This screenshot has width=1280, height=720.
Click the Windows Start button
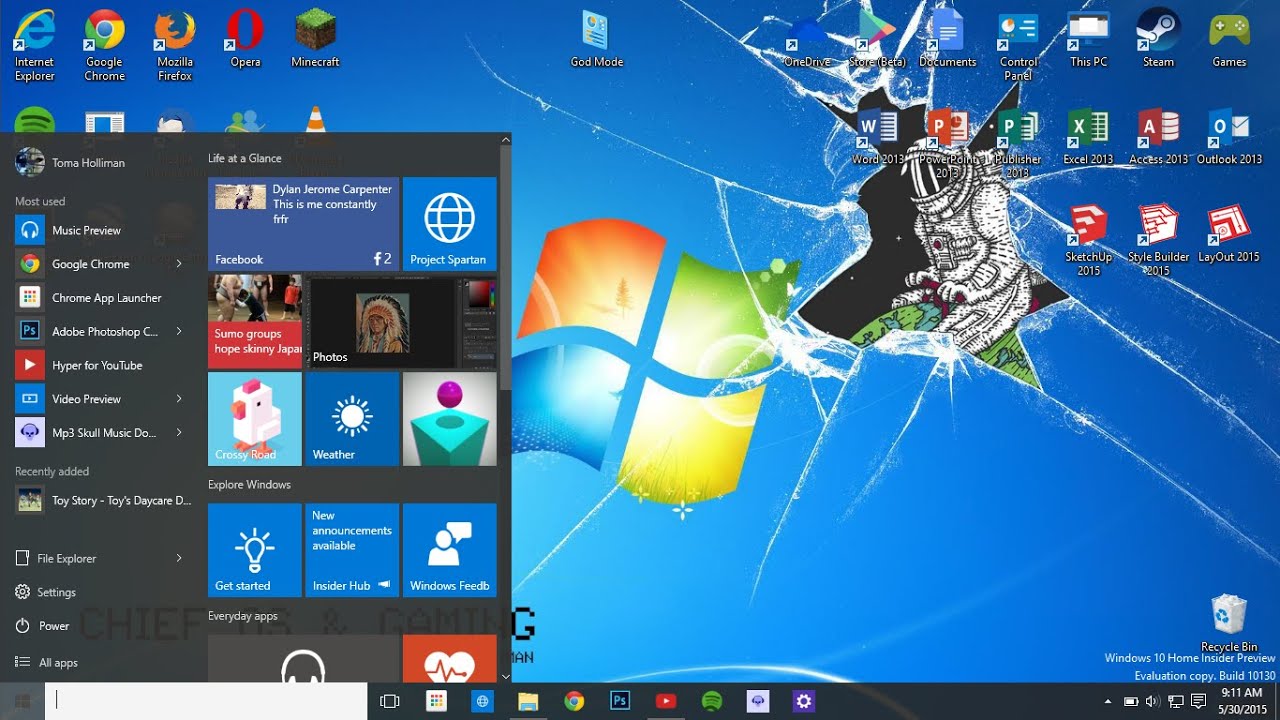pos(23,702)
